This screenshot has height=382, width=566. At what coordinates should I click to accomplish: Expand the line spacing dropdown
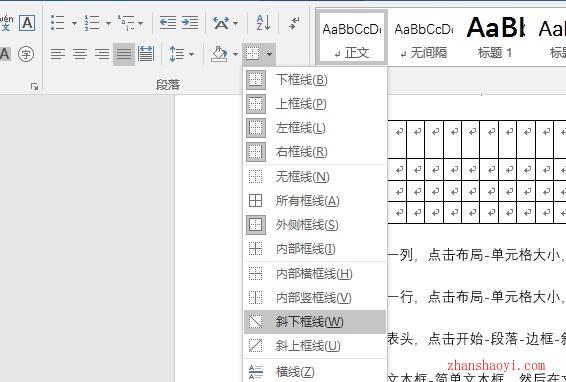point(192,54)
